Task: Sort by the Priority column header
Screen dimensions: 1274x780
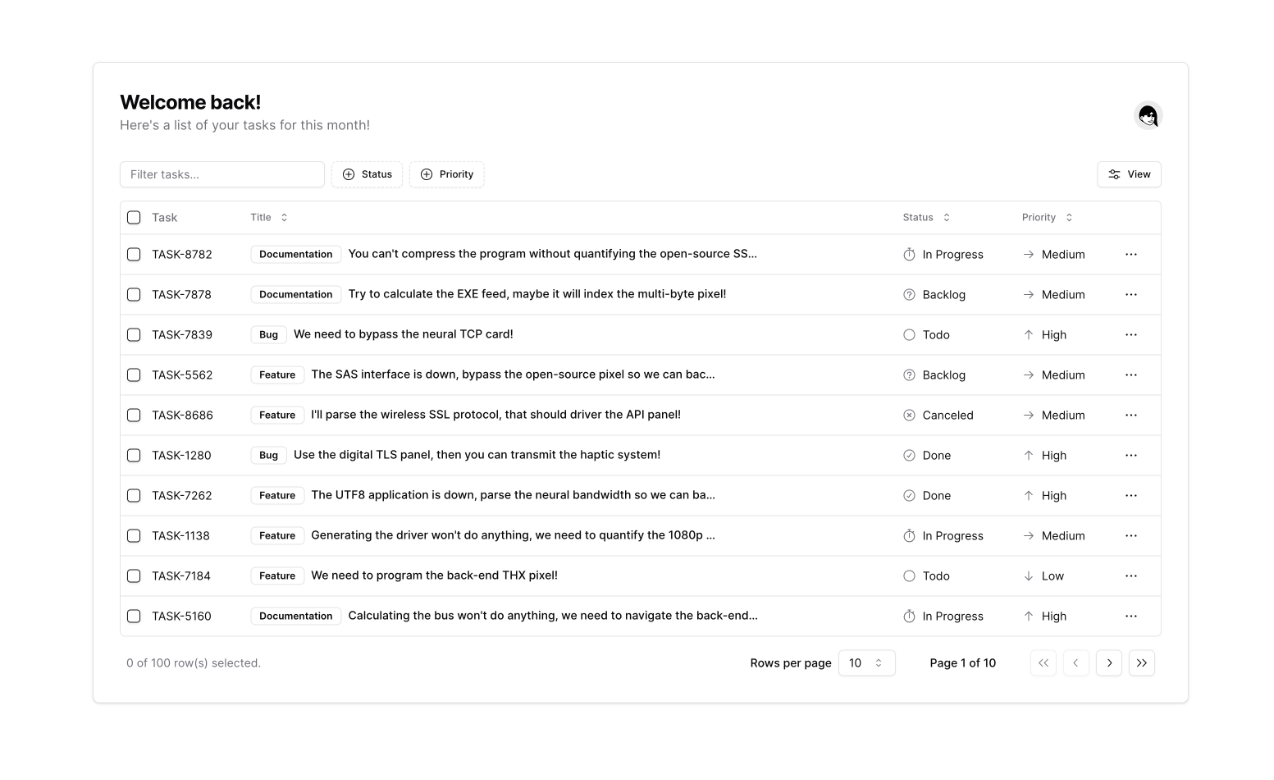Action: [1046, 218]
